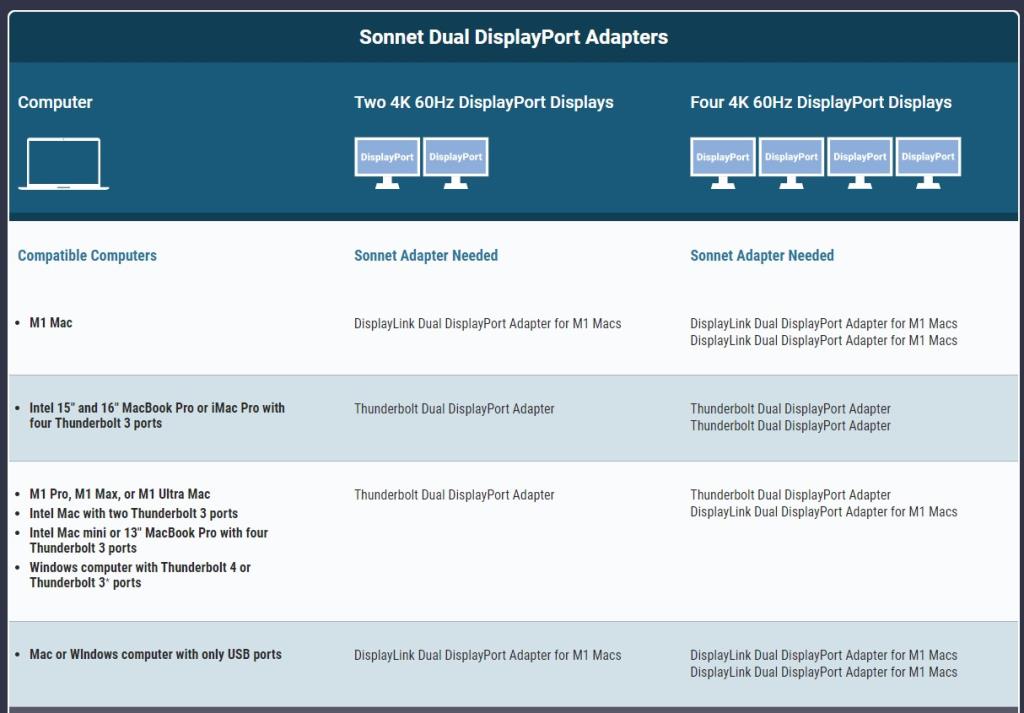Click the Two 4K 60Hz DisplayPort Displays heading
1024x713 pixels.
pos(484,102)
